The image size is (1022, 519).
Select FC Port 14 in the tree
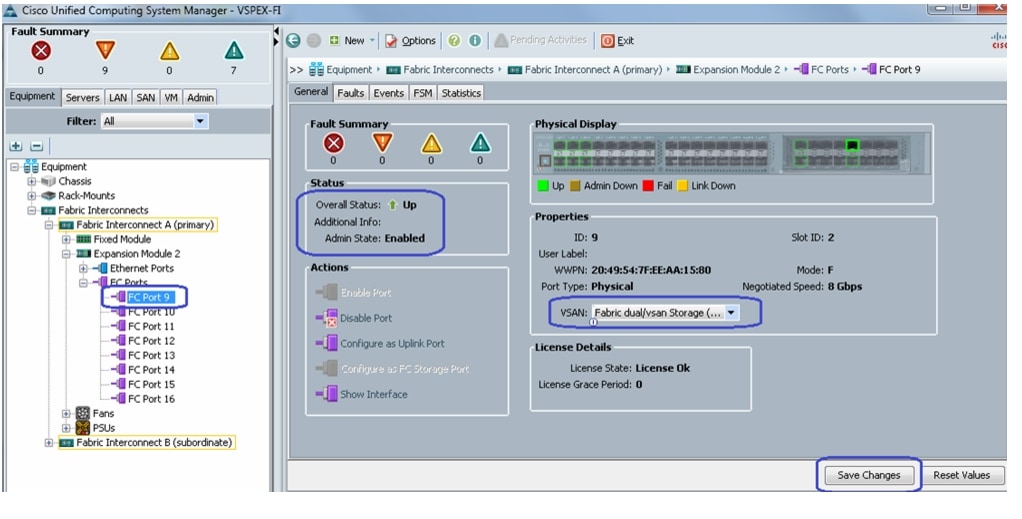click(x=151, y=370)
